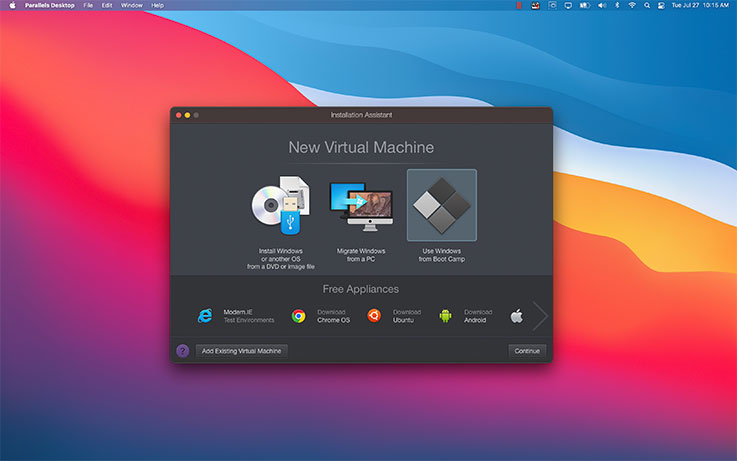Open Spotlight search magnifier

(x=647, y=5)
